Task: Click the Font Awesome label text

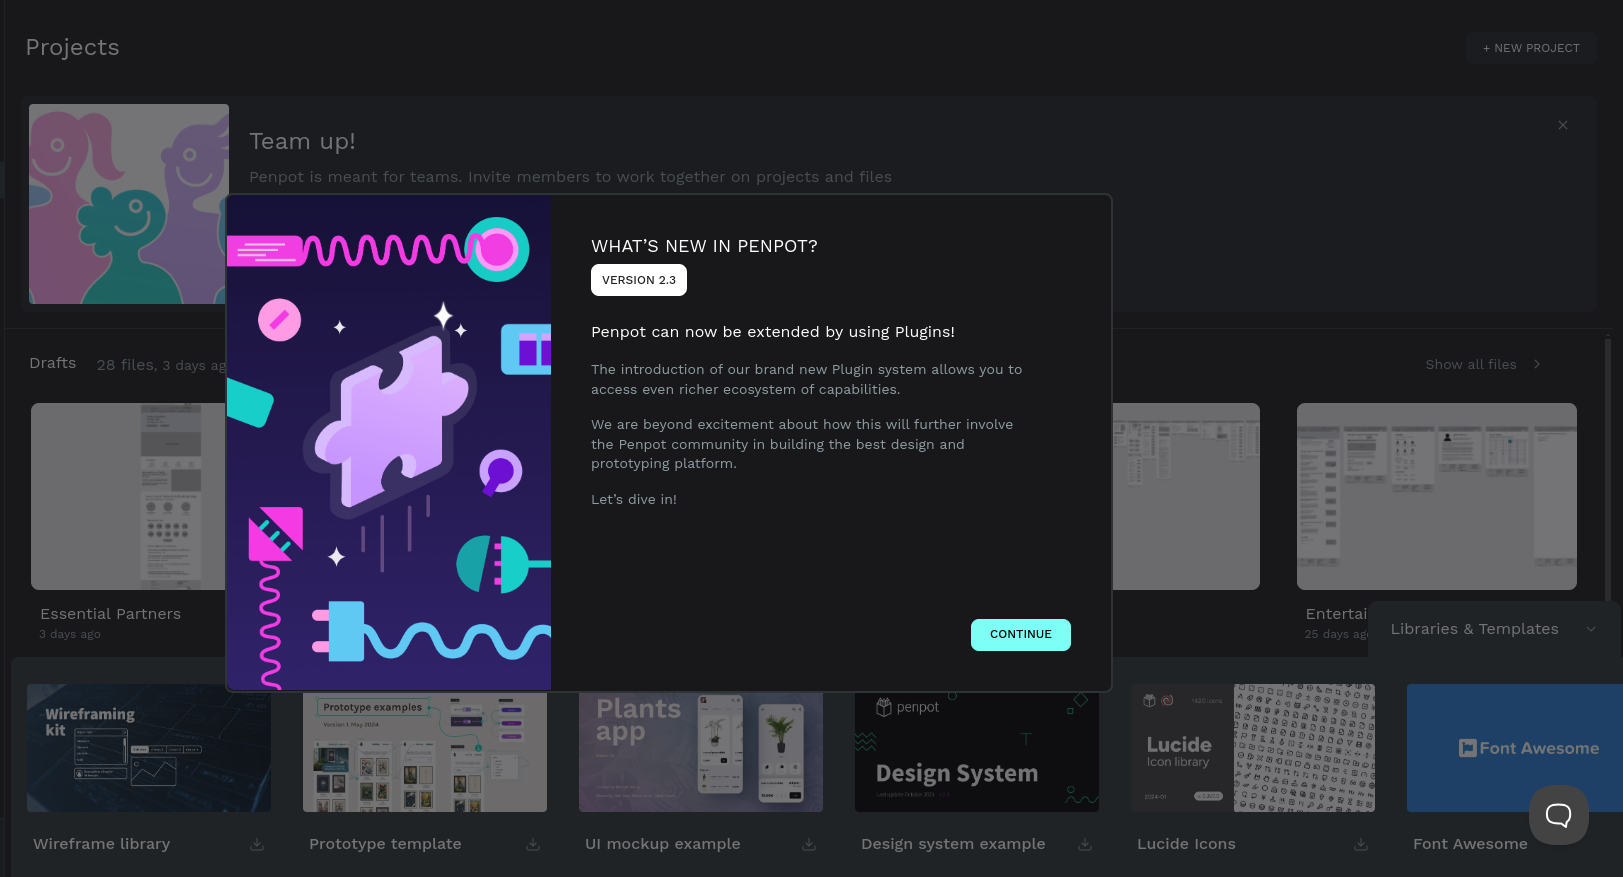Action: pyautogui.click(x=1470, y=844)
